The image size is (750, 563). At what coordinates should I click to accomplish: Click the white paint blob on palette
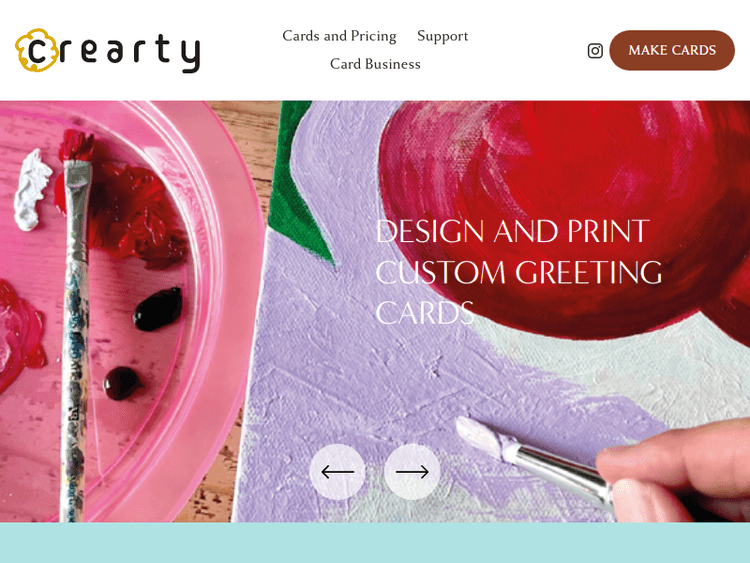(32, 190)
